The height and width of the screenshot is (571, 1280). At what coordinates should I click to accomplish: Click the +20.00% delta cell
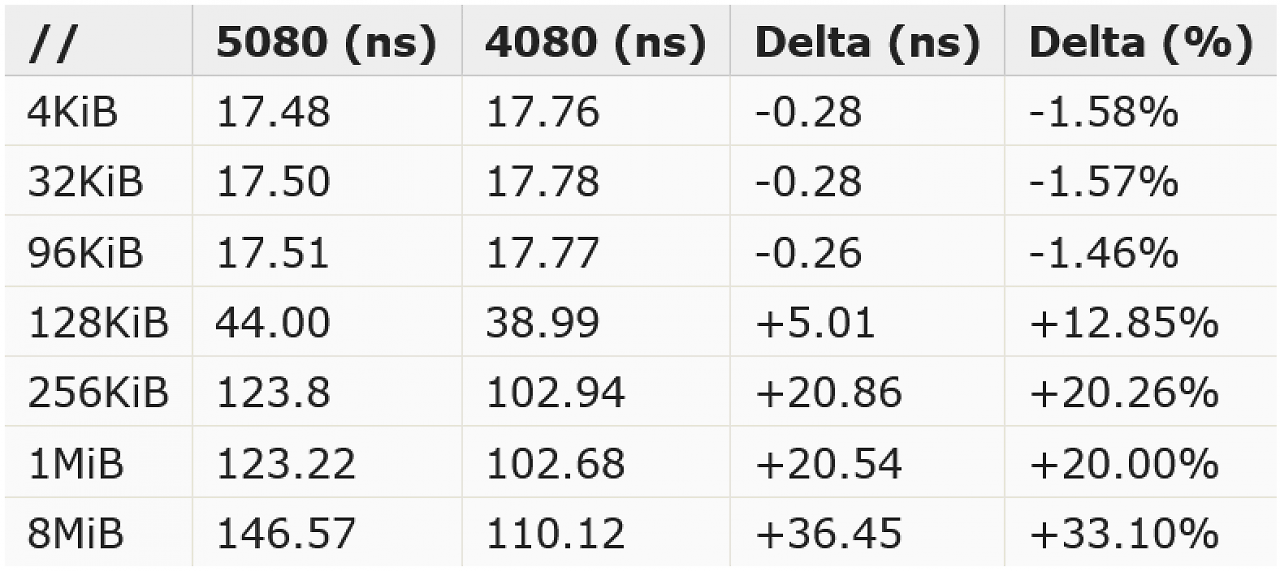pyautogui.click(x=1140, y=462)
